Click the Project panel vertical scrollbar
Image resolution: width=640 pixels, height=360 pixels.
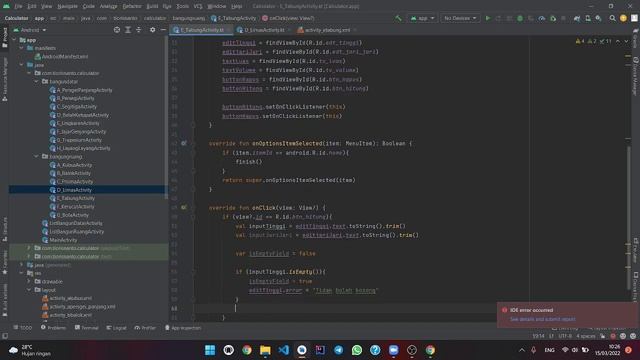[166, 118]
